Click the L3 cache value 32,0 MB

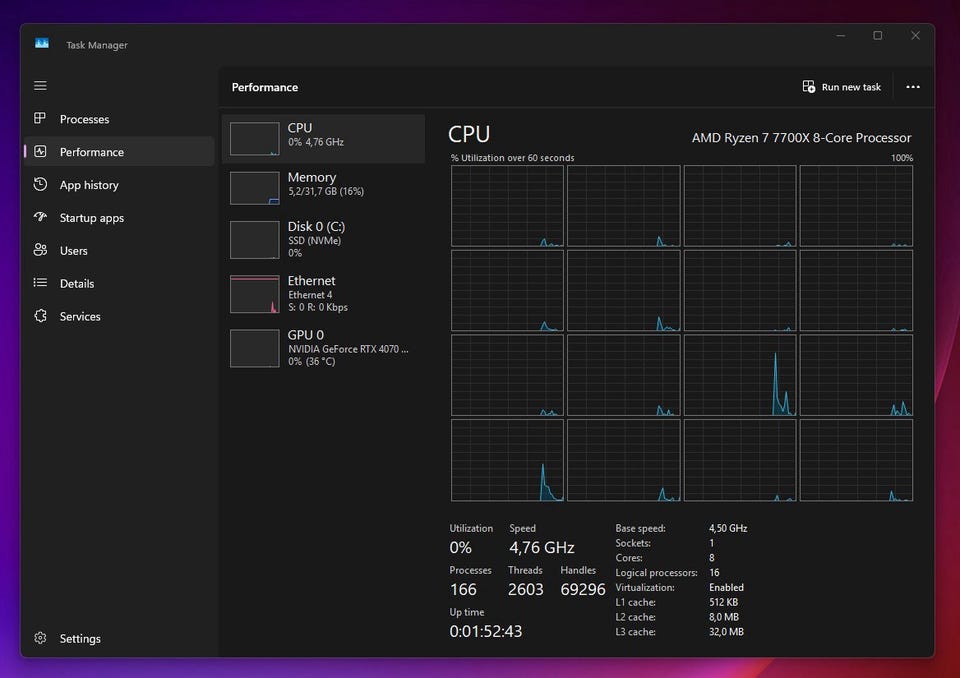(727, 631)
